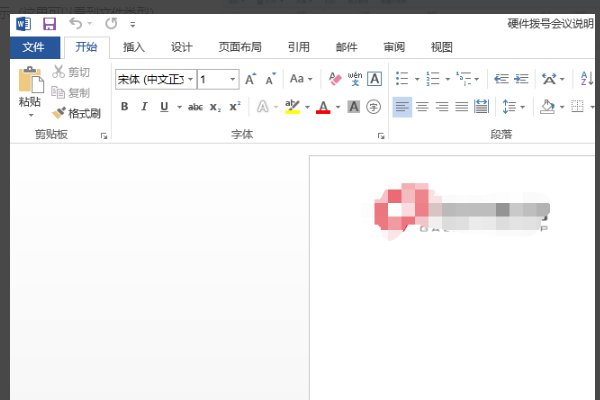Click the paragraph shading paint bucket

(x=547, y=106)
